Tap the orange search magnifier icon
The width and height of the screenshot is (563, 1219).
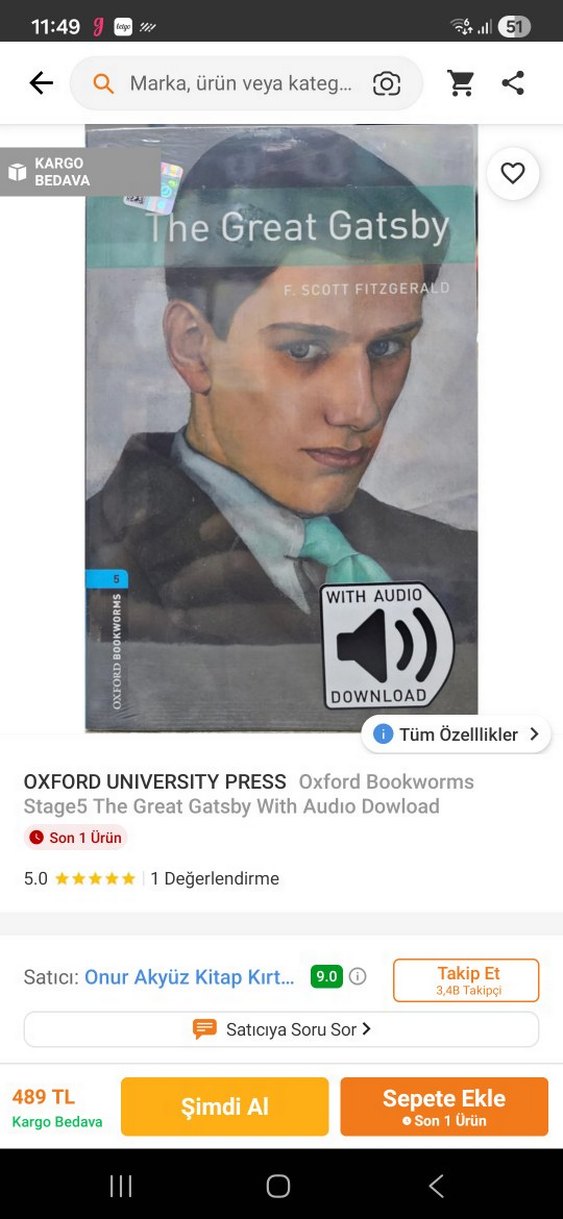(103, 84)
